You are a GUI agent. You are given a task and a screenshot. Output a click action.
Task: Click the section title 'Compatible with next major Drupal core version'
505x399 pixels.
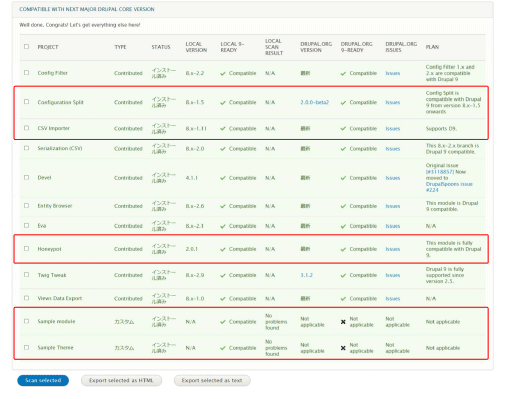pyautogui.click(x=87, y=9)
